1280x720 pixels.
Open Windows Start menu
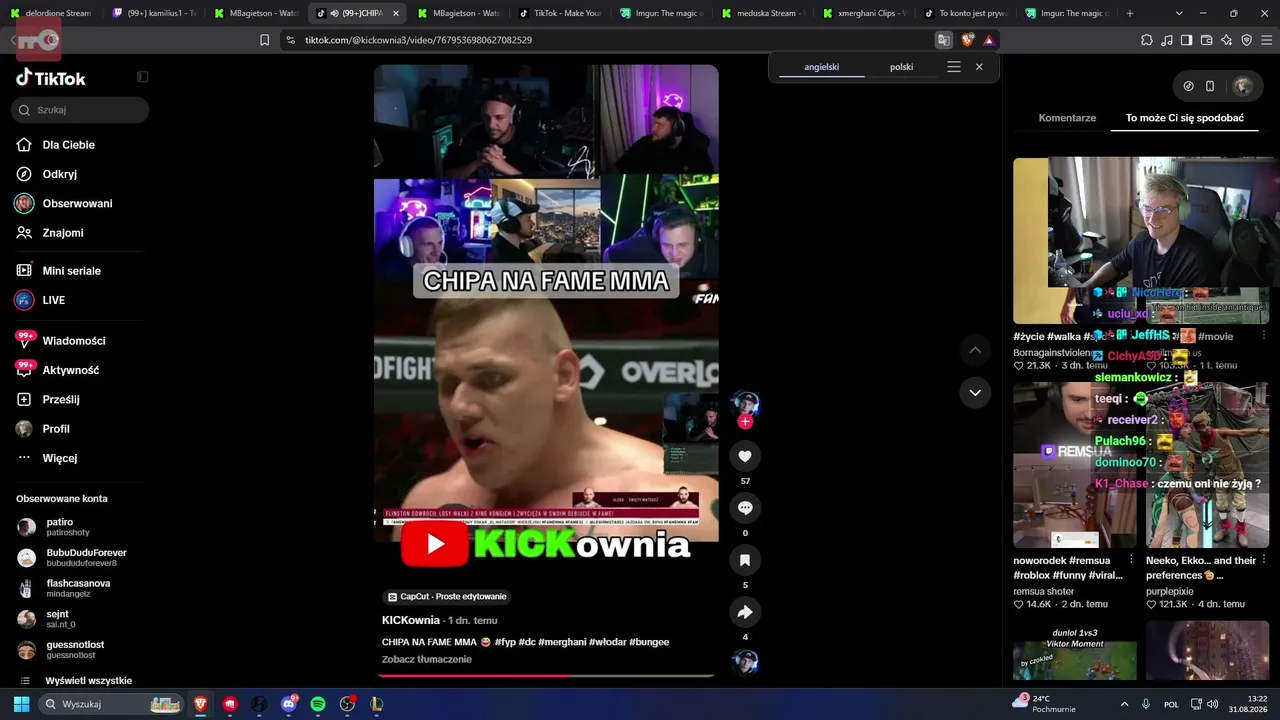point(21,704)
